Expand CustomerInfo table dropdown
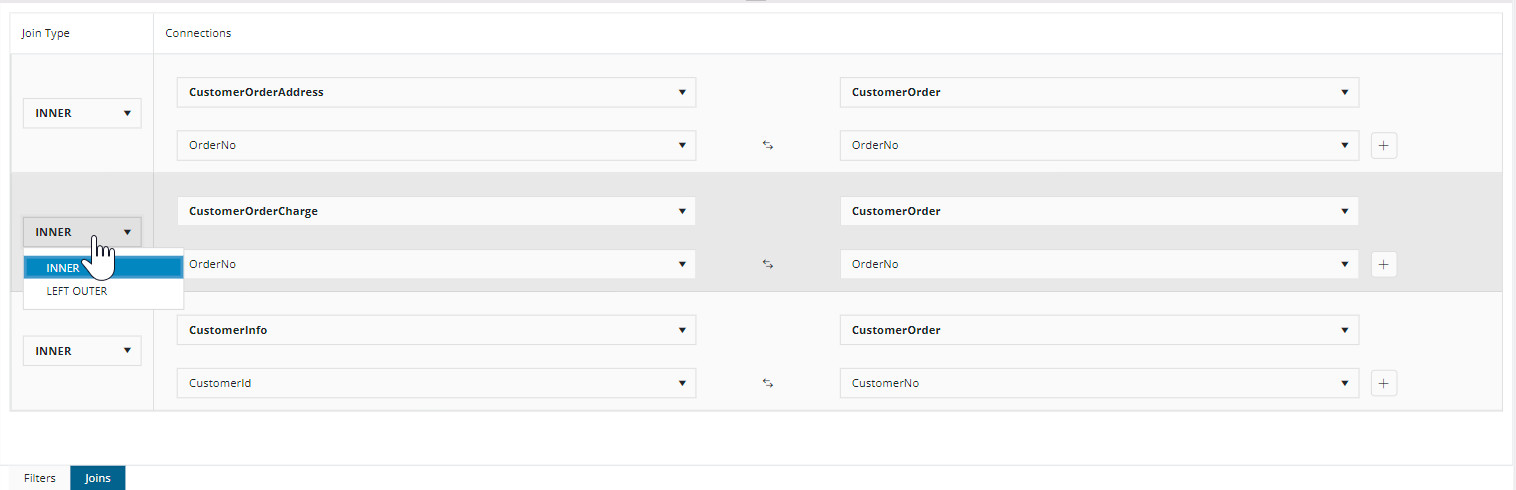1516x490 pixels. coord(436,331)
